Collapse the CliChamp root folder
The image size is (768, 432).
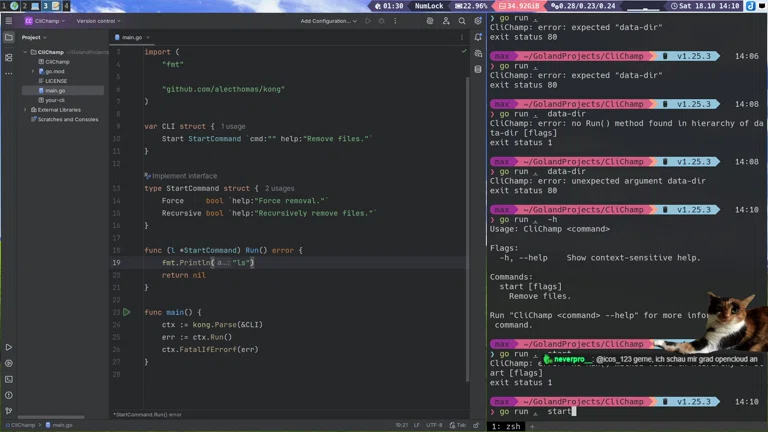tap(25, 52)
